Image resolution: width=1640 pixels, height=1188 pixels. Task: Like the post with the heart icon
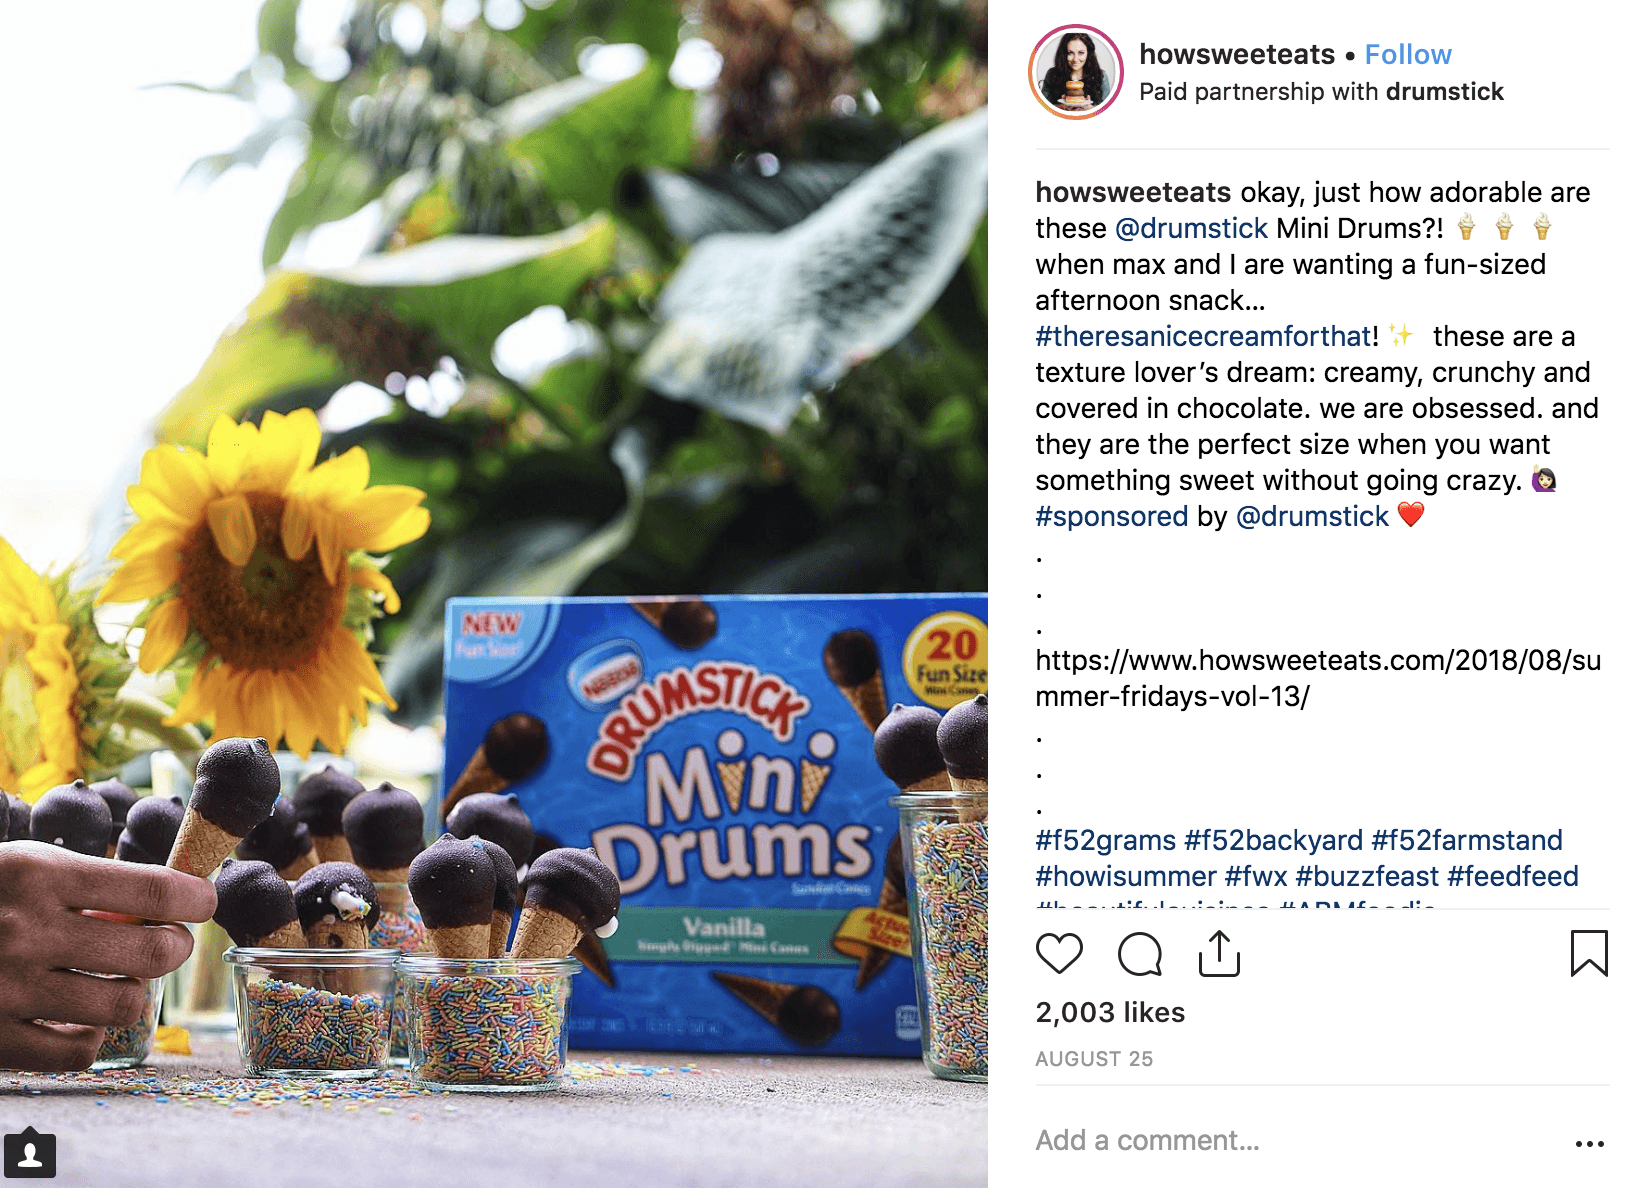[x=1059, y=953]
